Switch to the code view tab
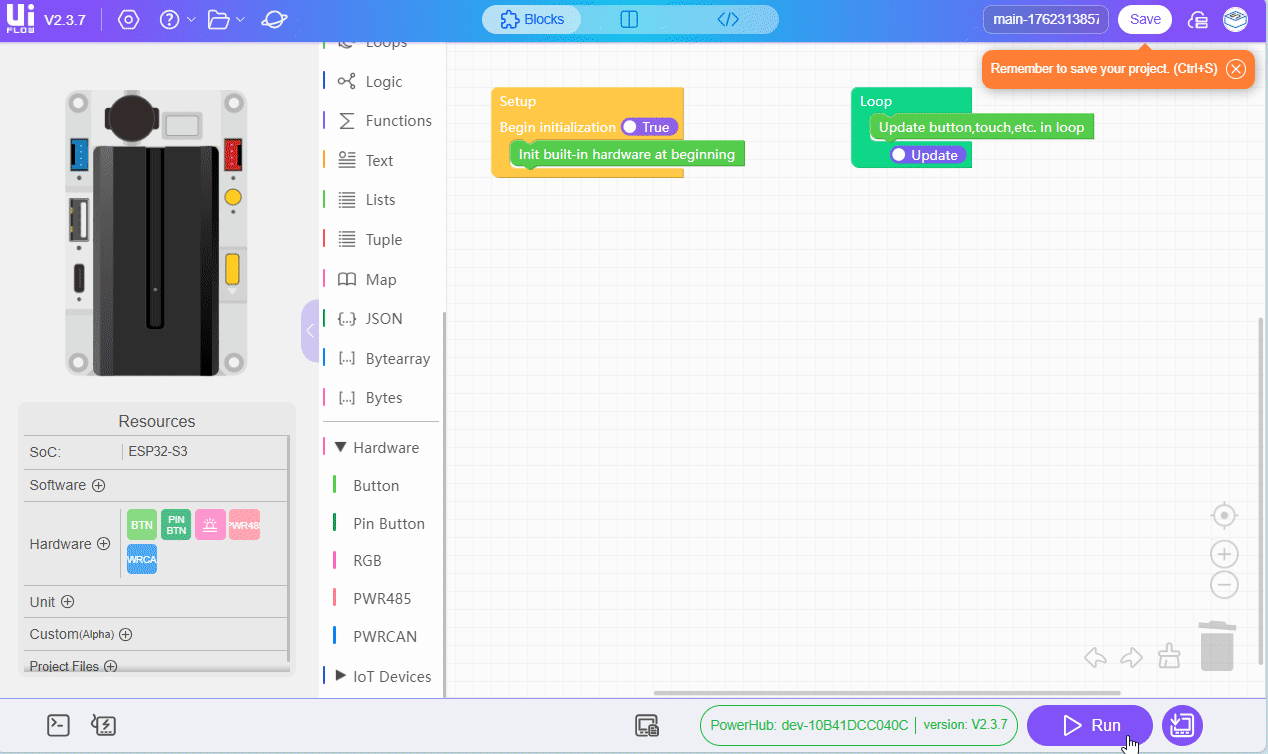 (x=728, y=19)
